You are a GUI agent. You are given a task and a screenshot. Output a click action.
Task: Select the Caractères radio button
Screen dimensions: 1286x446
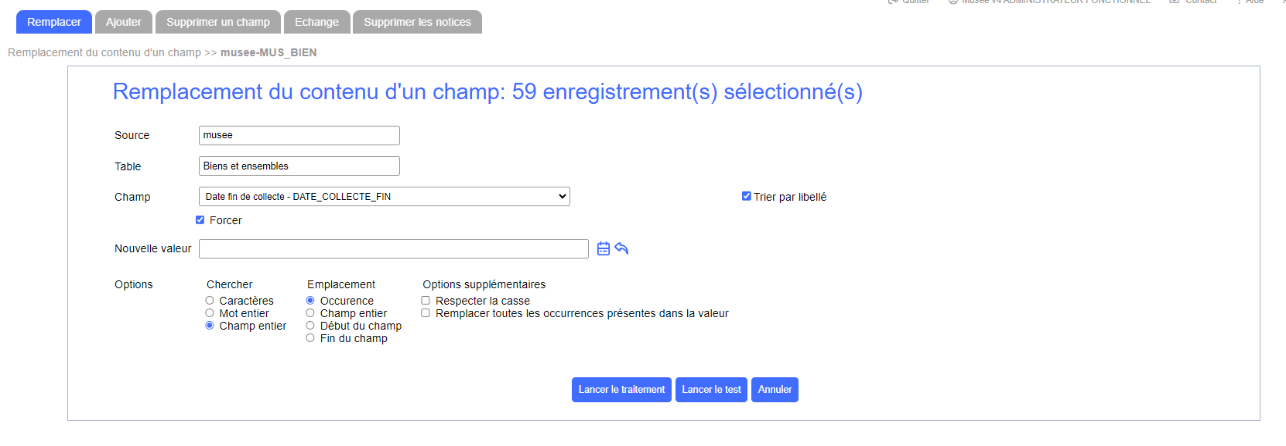(x=209, y=300)
